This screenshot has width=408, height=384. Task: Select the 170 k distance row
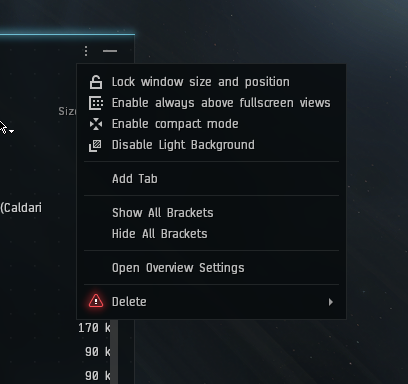(94, 328)
